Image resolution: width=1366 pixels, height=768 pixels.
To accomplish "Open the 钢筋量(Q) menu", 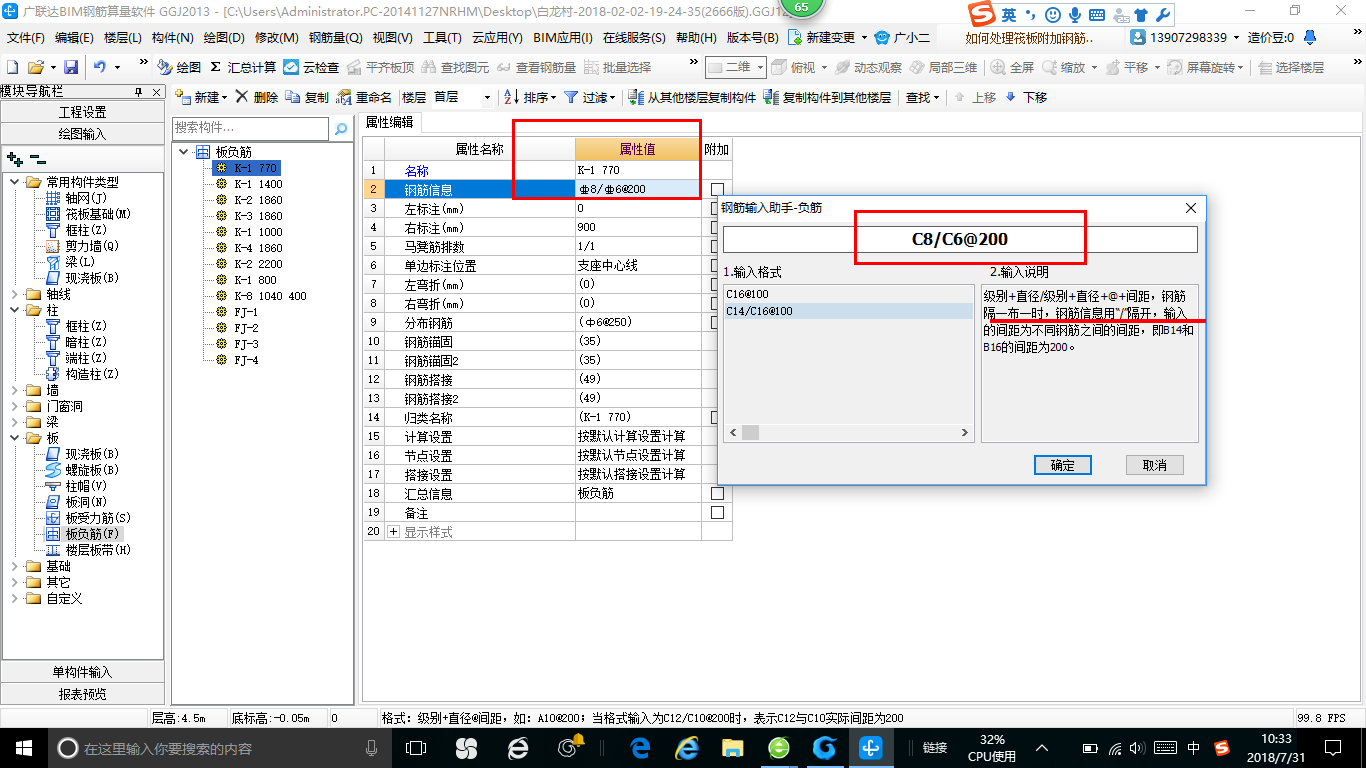I will coord(336,37).
